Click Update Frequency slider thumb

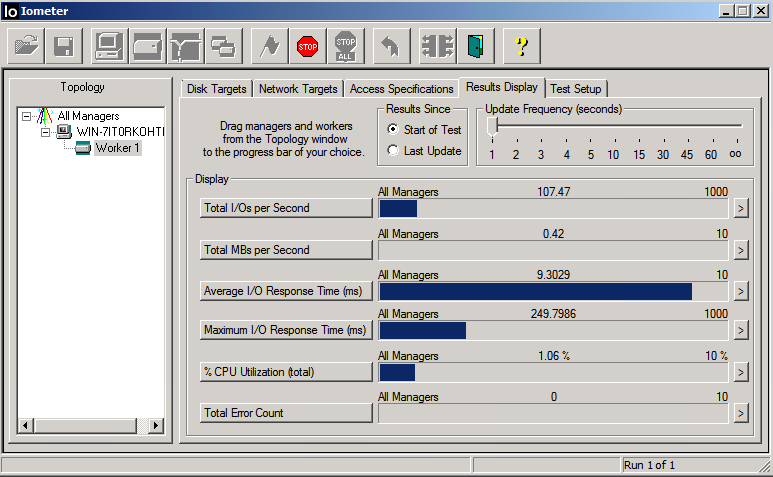click(492, 127)
